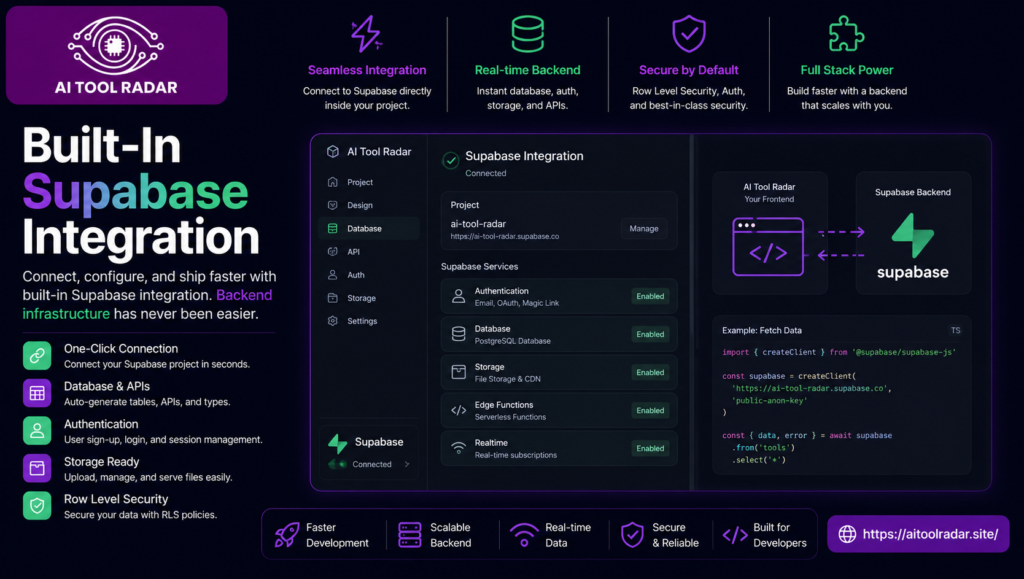Click the Scalable Backend server icon
Viewport: 1024px width, 579px height.
(x=409, y=535)
